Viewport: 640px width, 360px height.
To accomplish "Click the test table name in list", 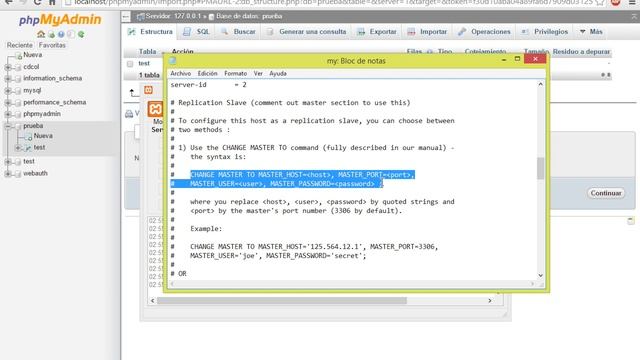I will coord(144,64).
